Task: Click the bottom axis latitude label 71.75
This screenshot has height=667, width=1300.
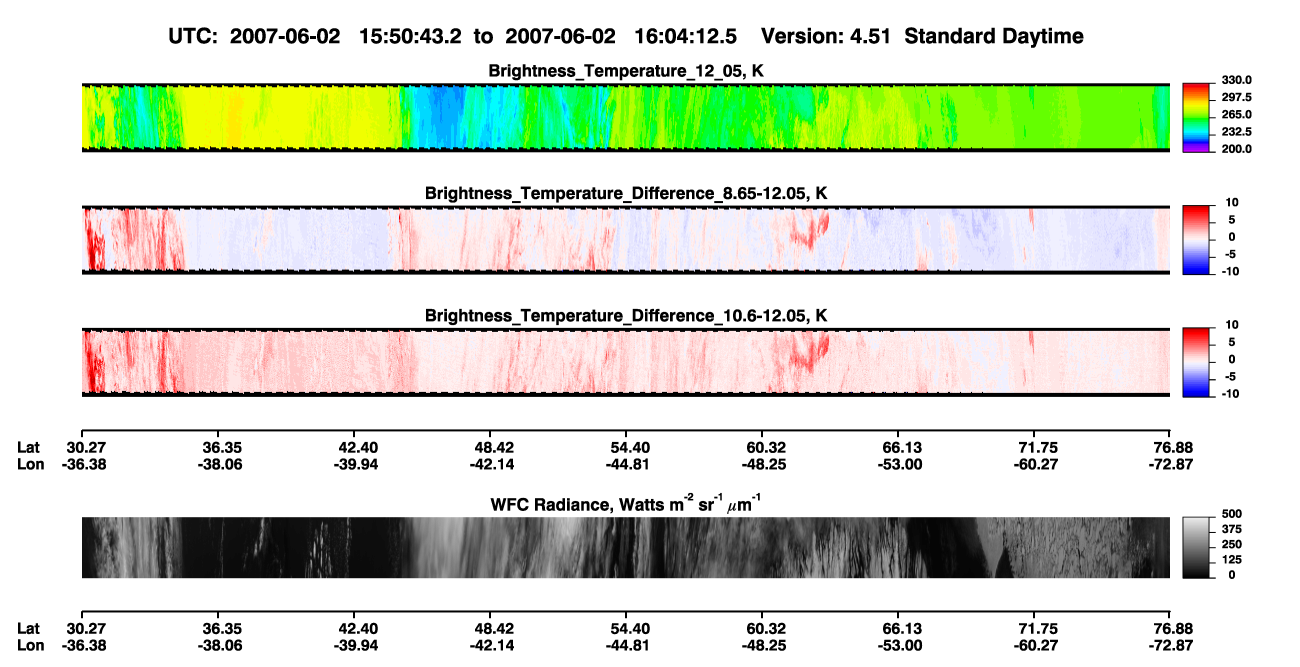Action: 1038,628
